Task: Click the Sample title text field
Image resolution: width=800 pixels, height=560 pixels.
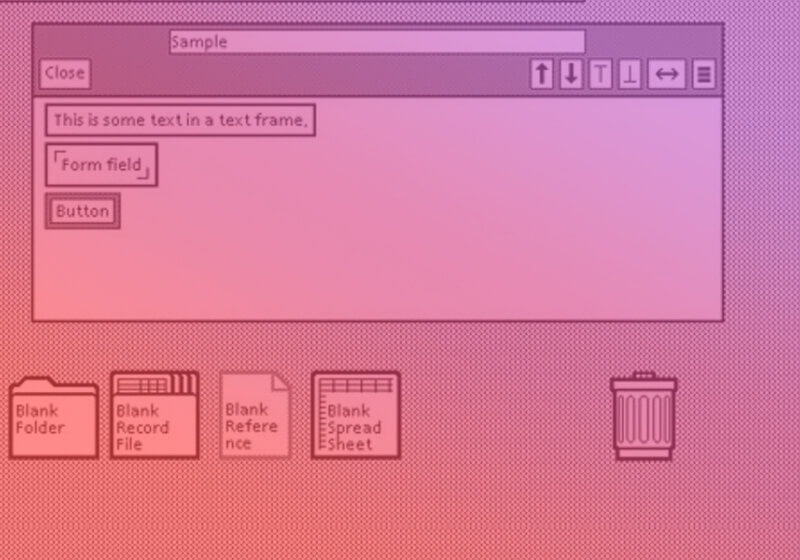Action: [x=377, y=42]
